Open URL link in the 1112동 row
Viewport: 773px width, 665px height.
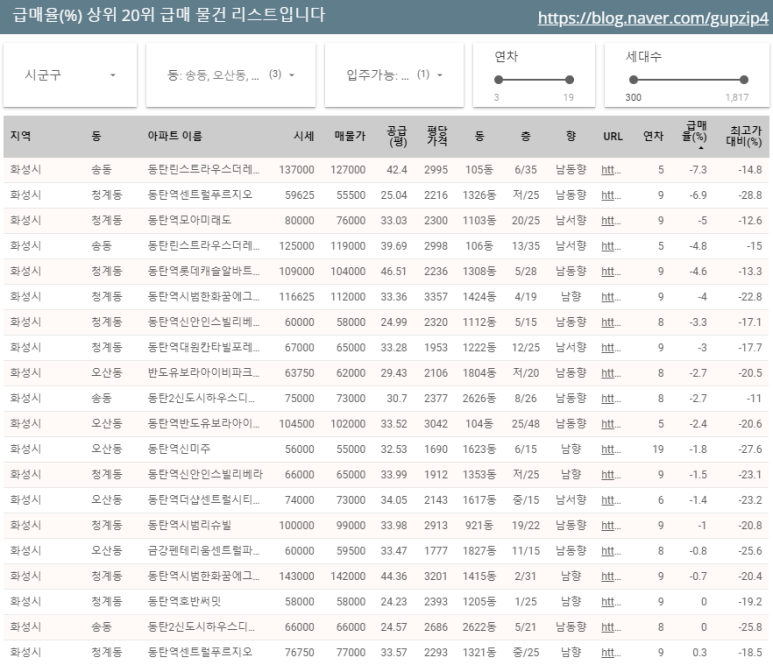pos(611,322)
